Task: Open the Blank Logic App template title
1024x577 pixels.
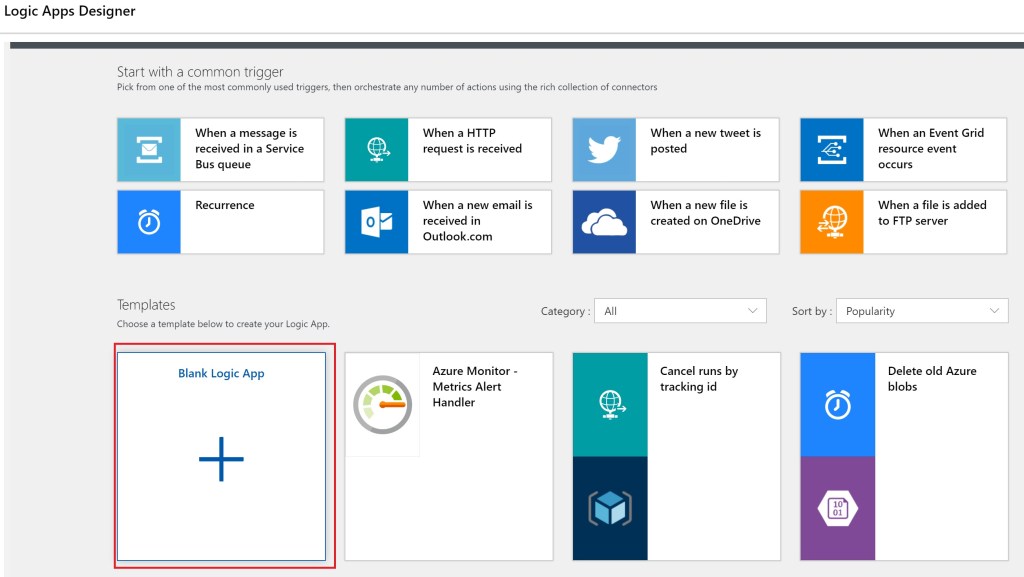Action: 221,374
